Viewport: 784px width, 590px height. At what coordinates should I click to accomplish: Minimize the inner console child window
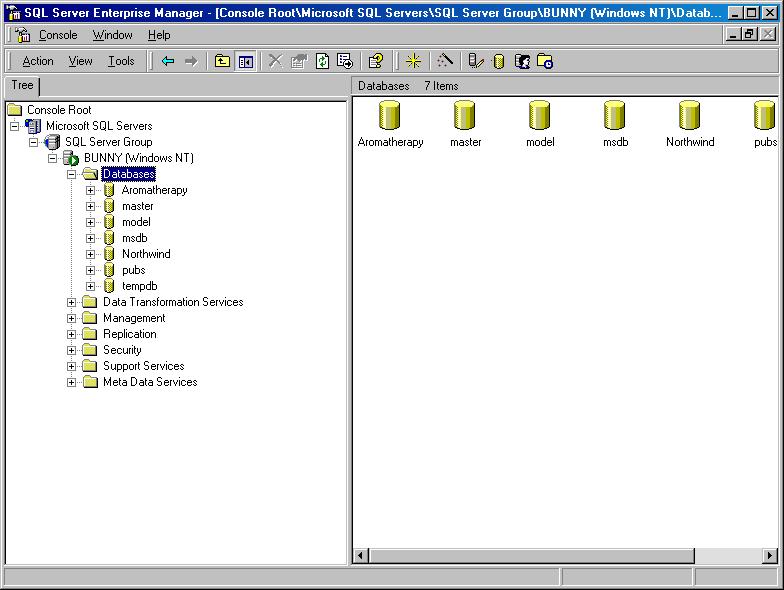tap(733, 34)
